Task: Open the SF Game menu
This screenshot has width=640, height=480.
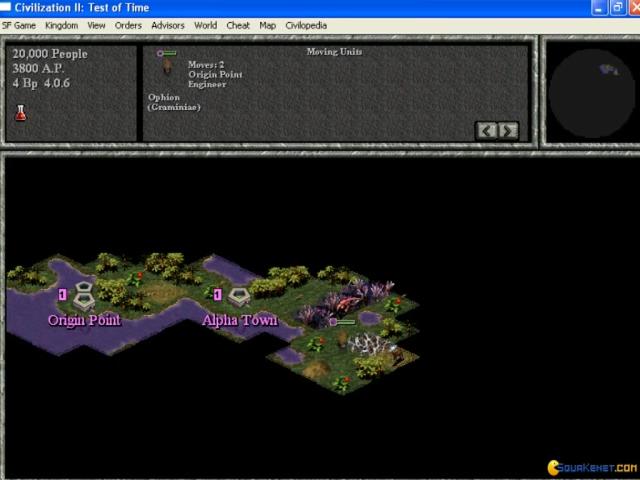Action: (19, 25)
